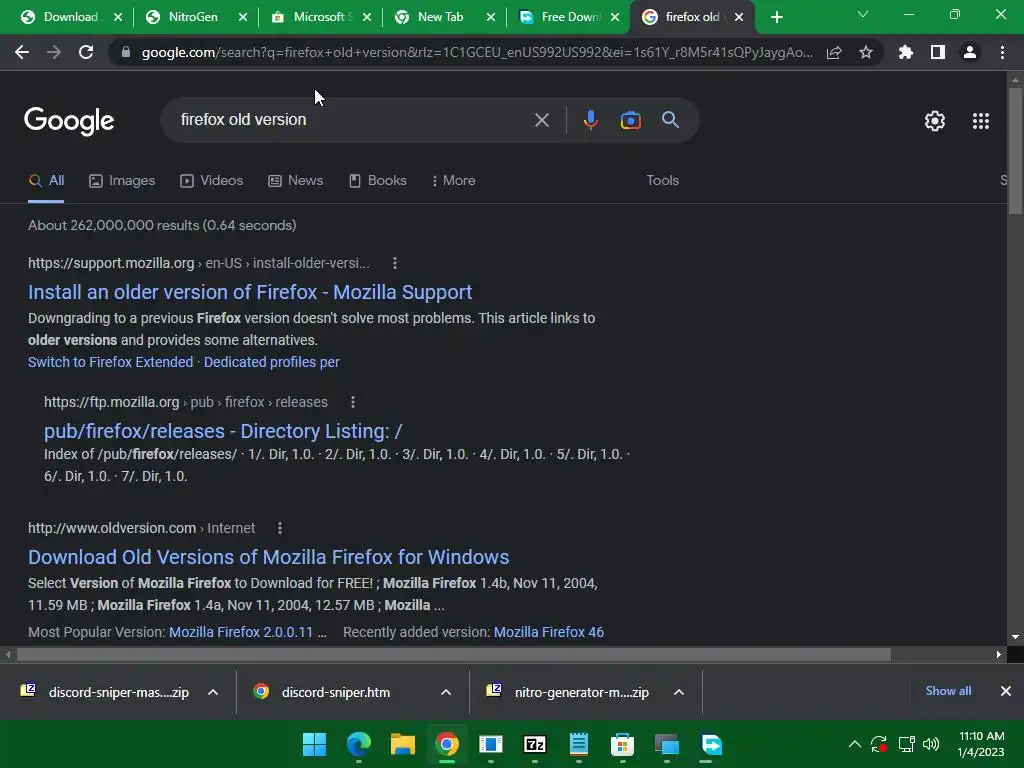
Task: Open the Chrome profile icon
Action: (970, 52)
